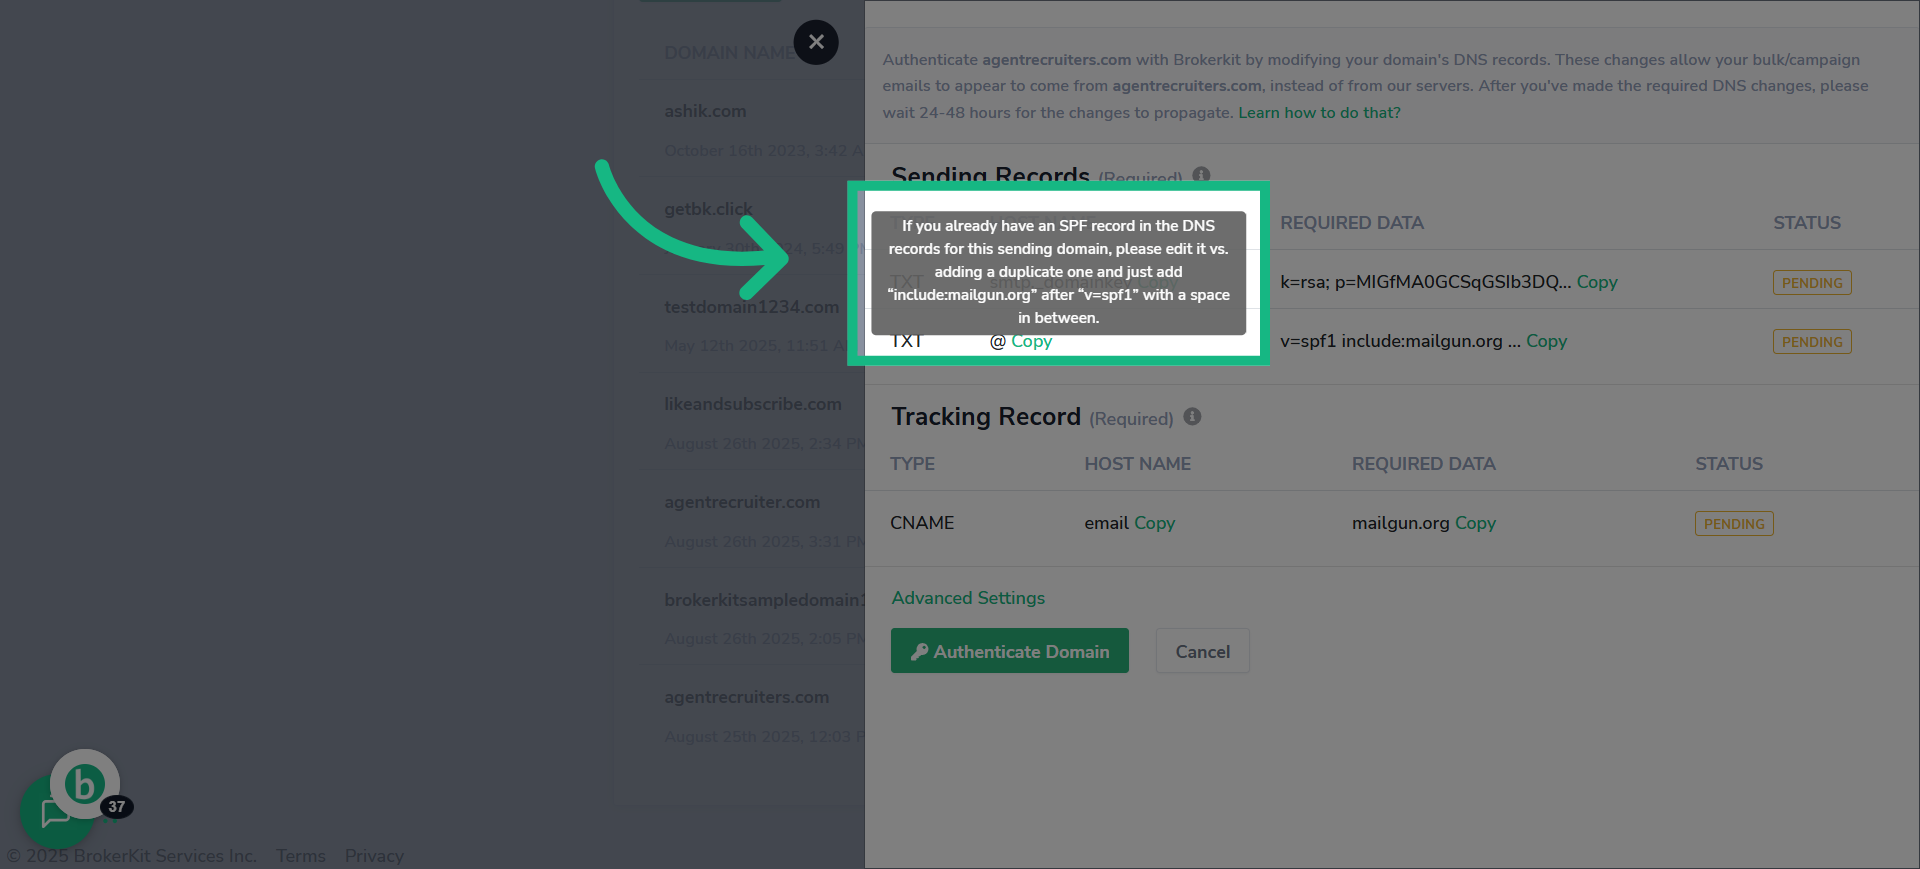This screenshot has width=1920, height=869.
Task: Open the Terms footer link
Action: tap(301, 856)
